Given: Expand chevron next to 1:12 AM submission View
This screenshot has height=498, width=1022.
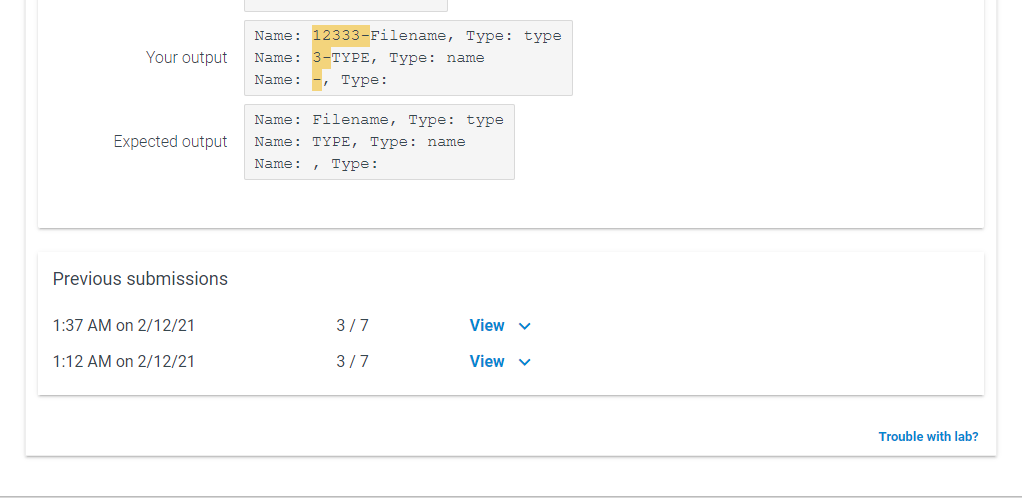Looking at the screenshot, I should (x=525, y=362).
